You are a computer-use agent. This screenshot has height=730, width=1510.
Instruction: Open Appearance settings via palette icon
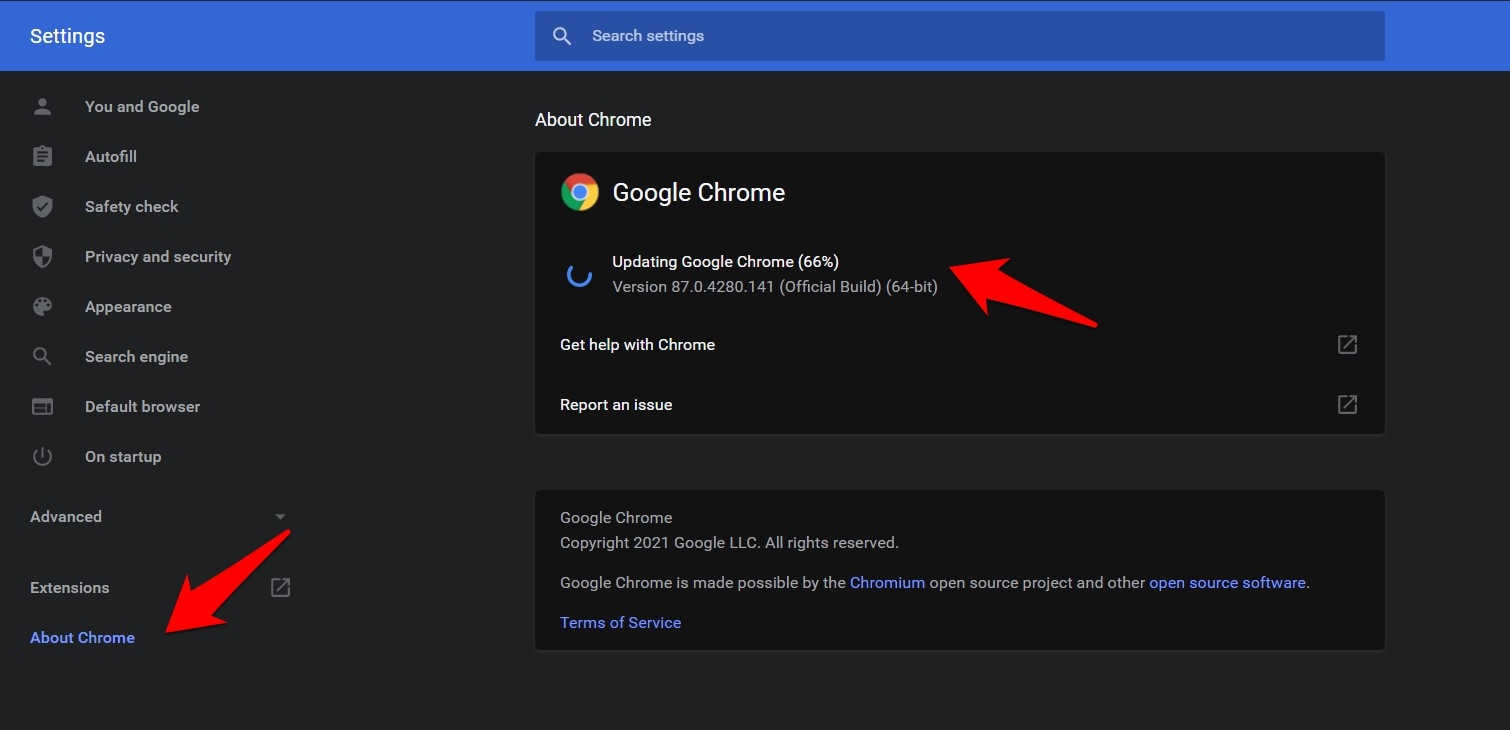tap(42, 306)
